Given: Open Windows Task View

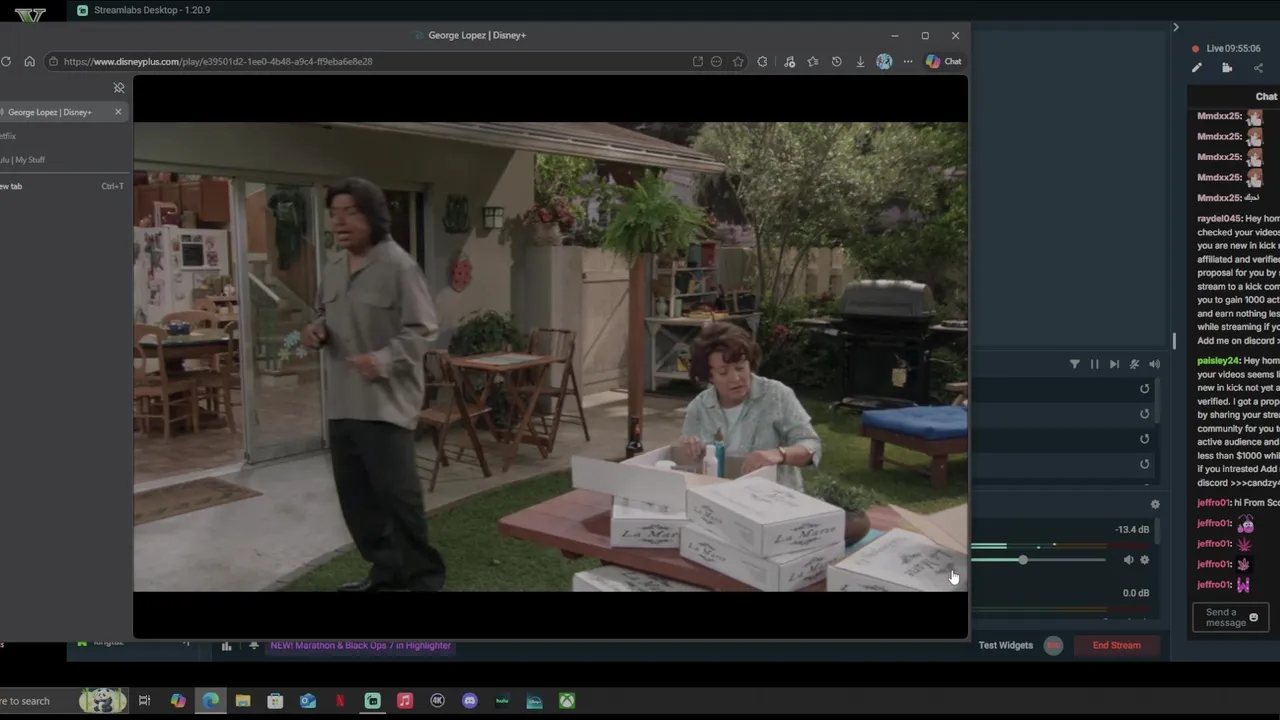Looking at the screenshot, I should point(145,701).
